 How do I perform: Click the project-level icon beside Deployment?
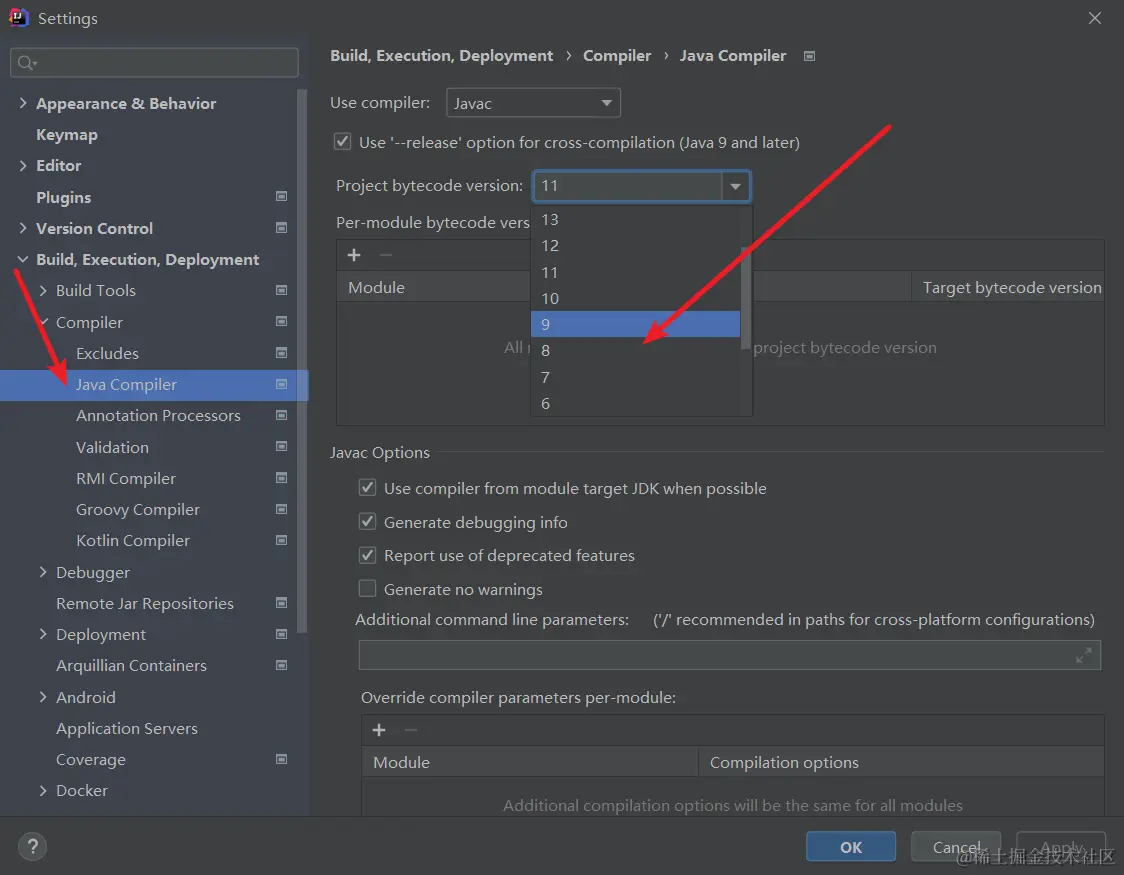pos(282,634)
